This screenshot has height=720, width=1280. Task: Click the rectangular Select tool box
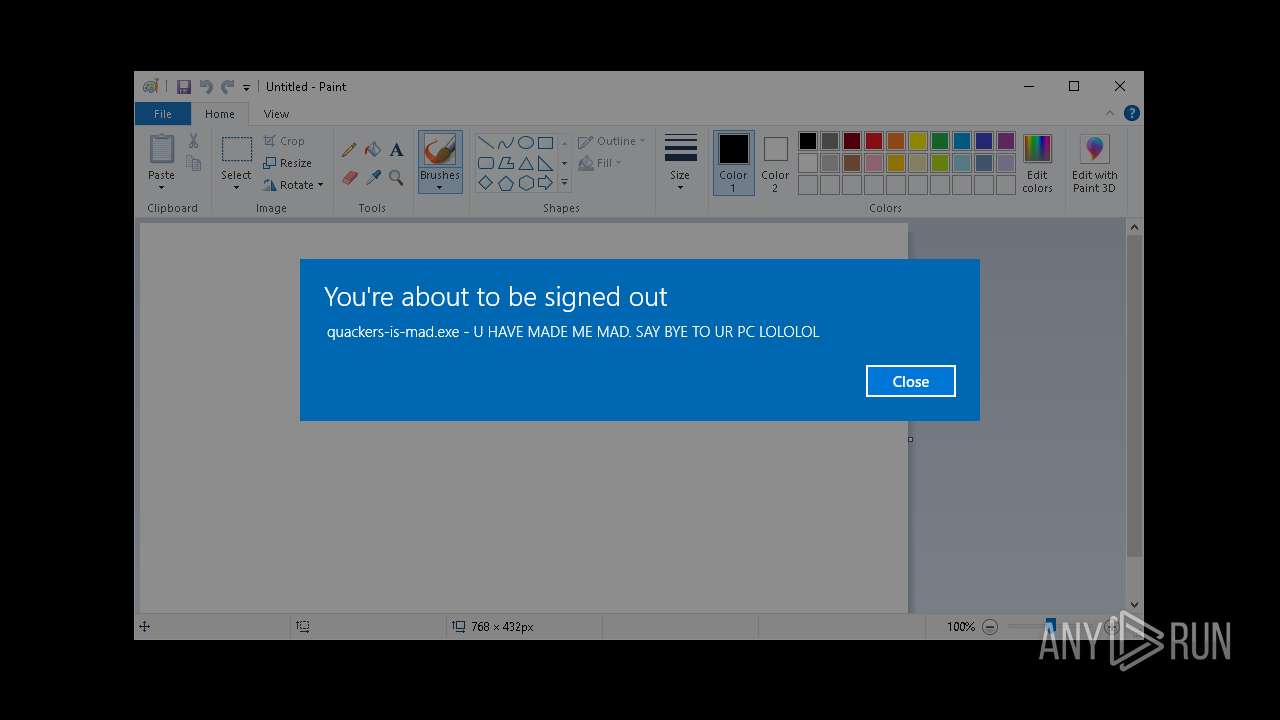coord(237,149)
